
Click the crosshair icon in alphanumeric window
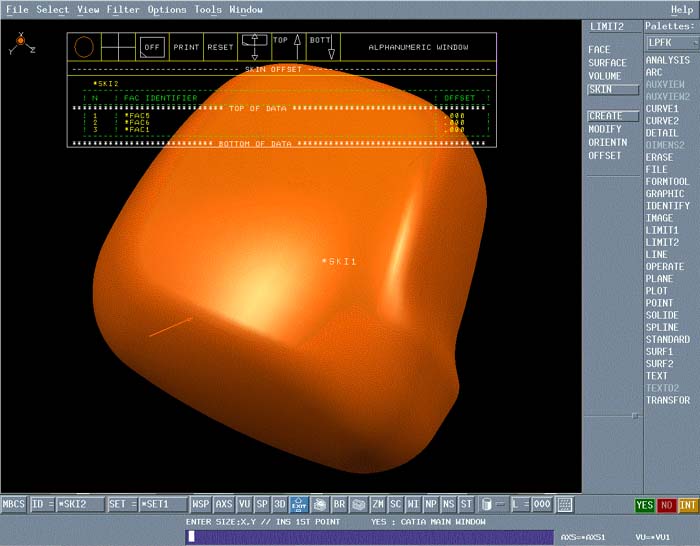coord(119,47)
